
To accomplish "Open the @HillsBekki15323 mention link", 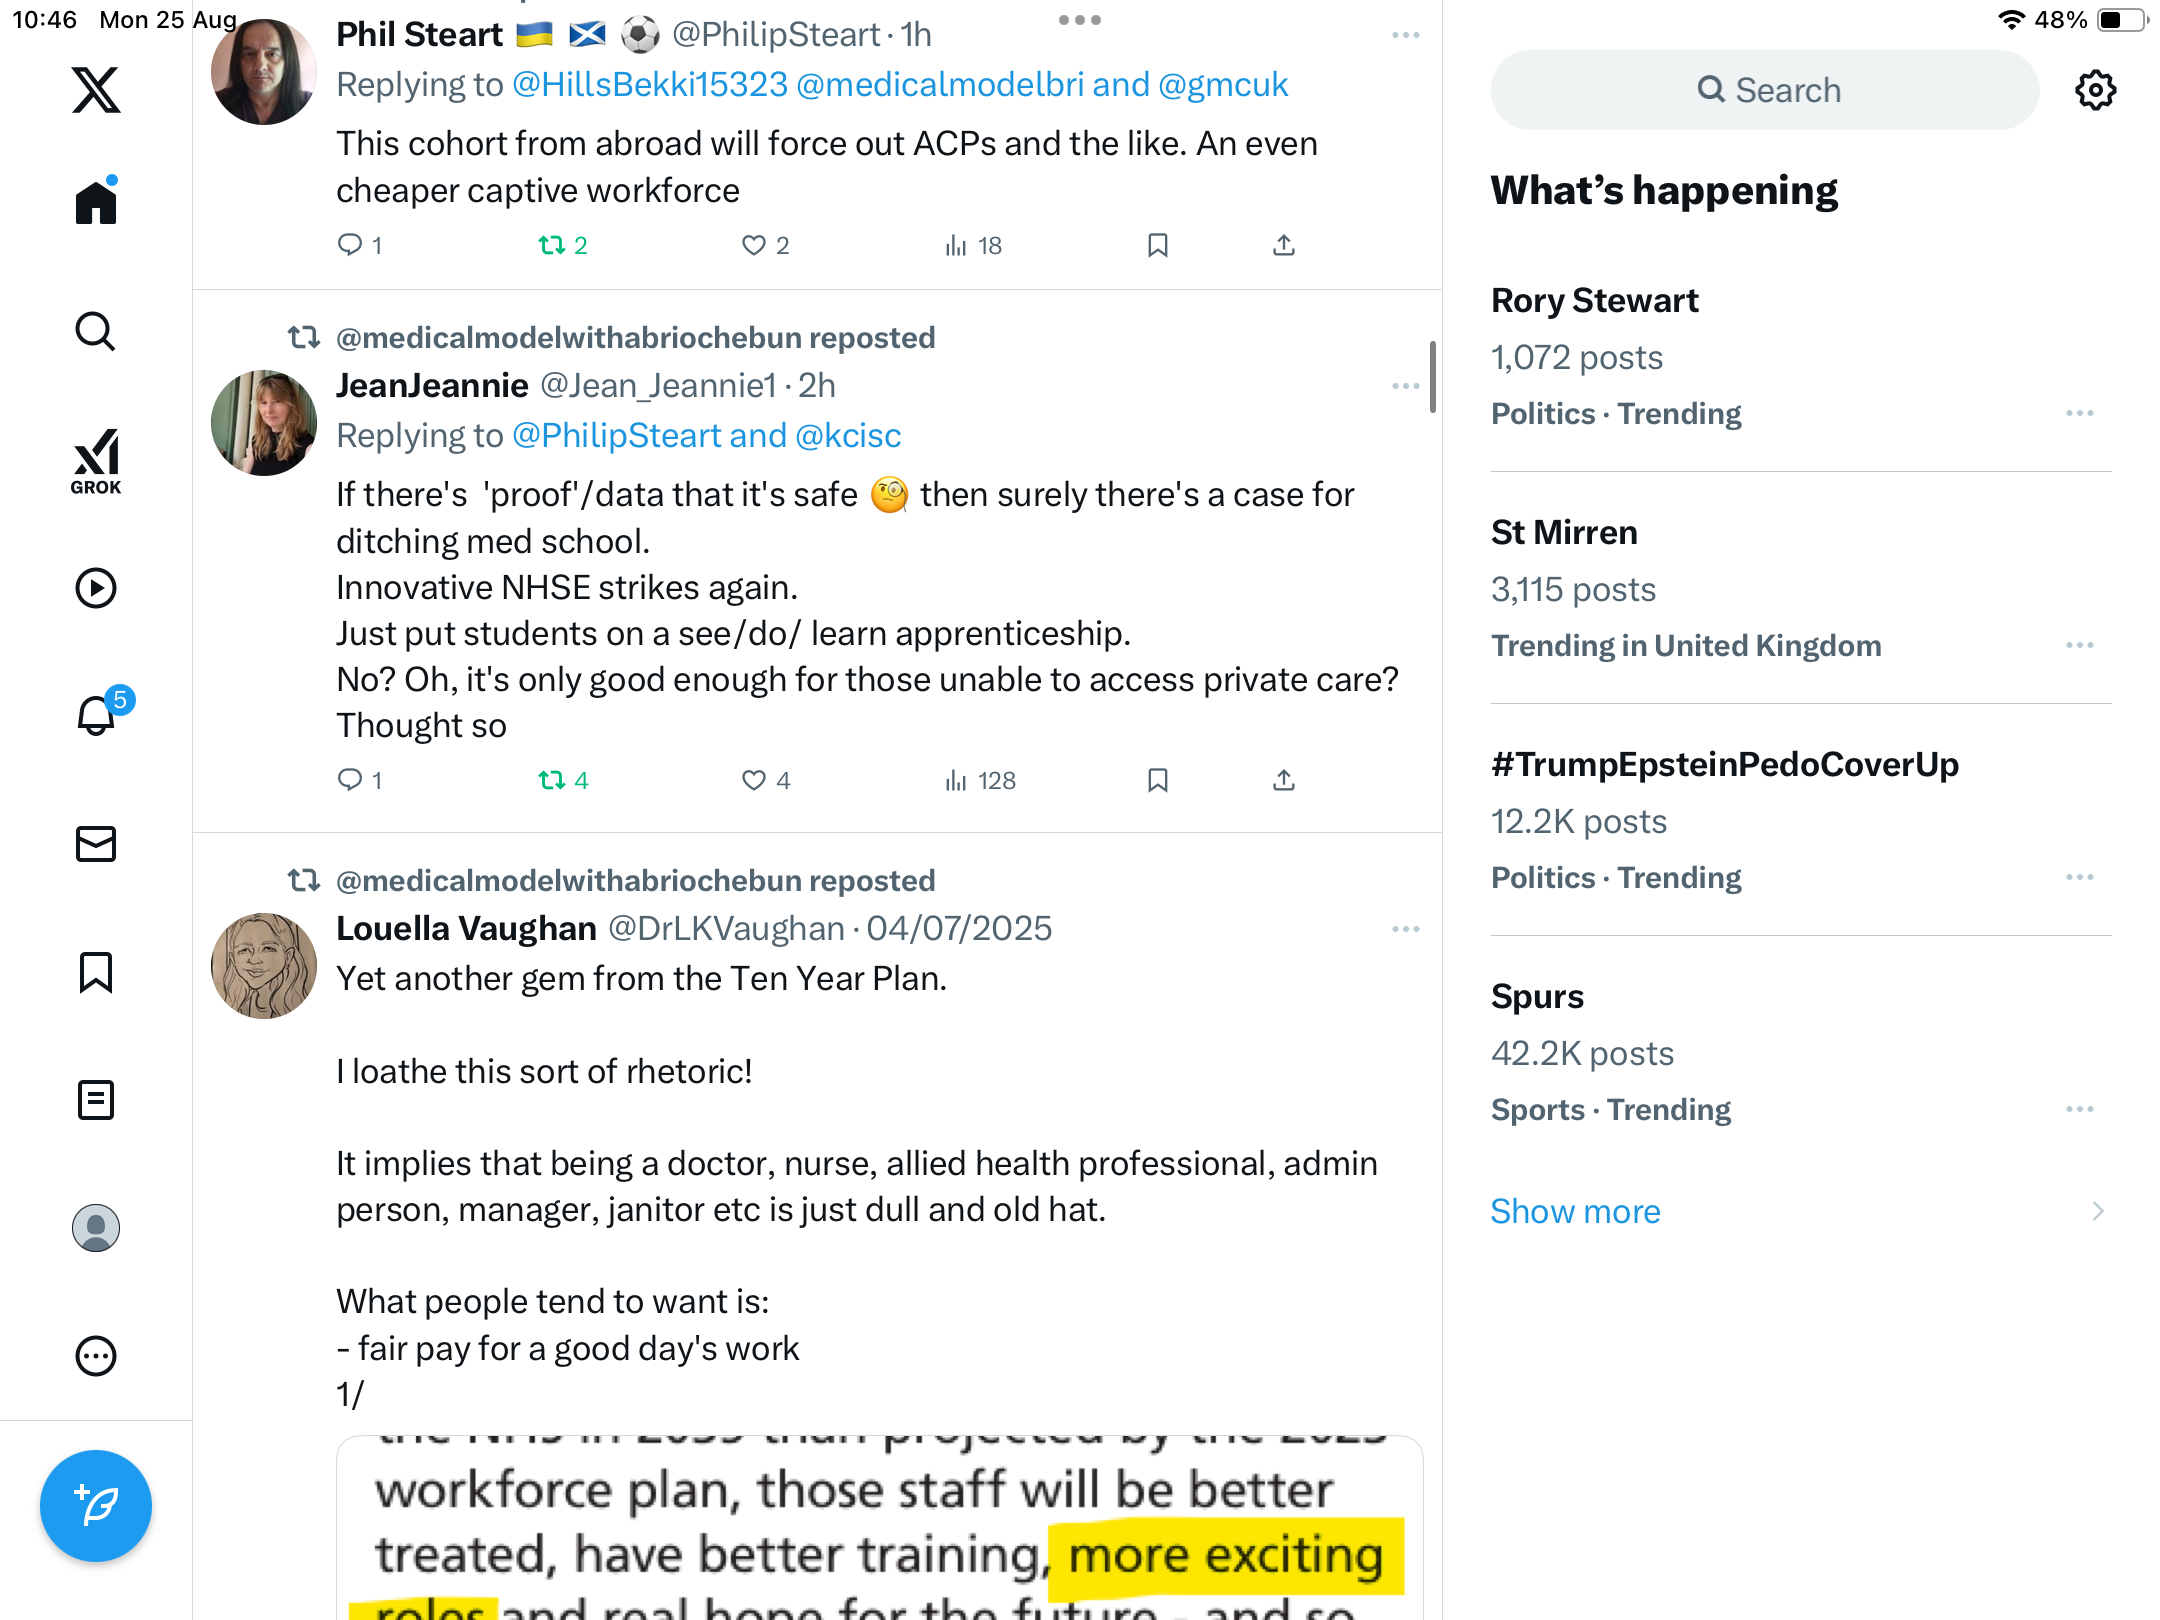I will point(650,85).
